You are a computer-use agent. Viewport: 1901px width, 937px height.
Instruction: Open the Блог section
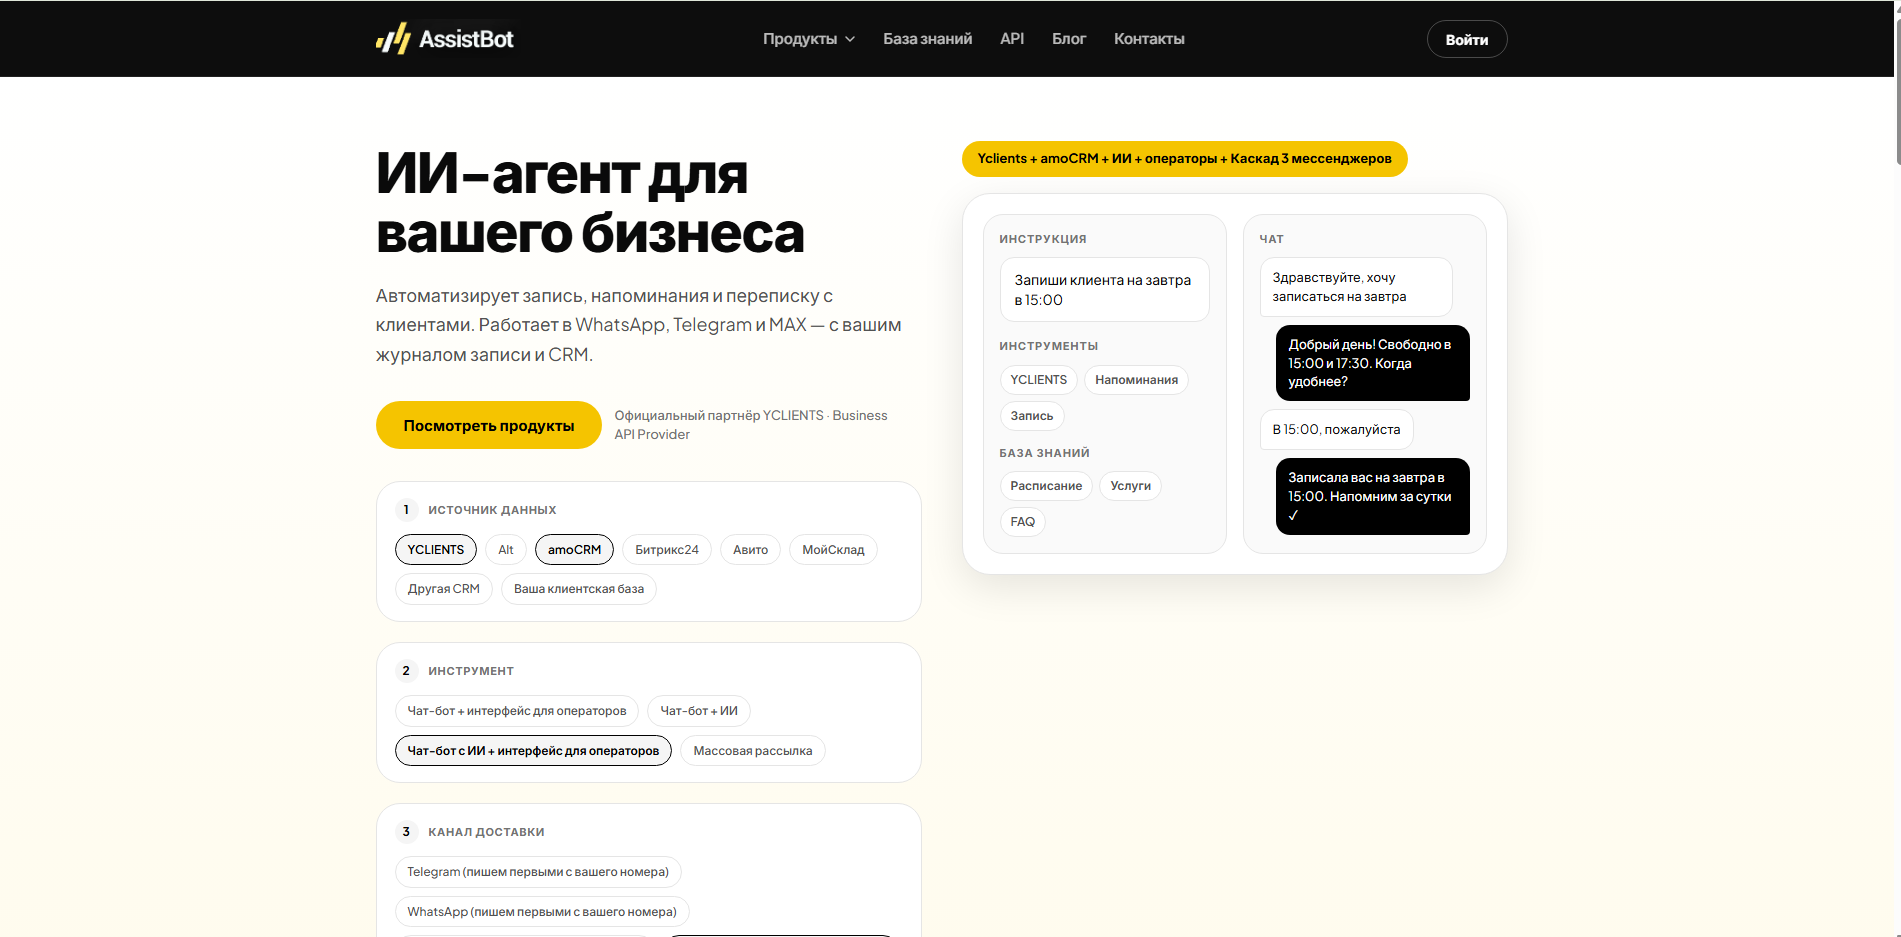pos(1069,39)
